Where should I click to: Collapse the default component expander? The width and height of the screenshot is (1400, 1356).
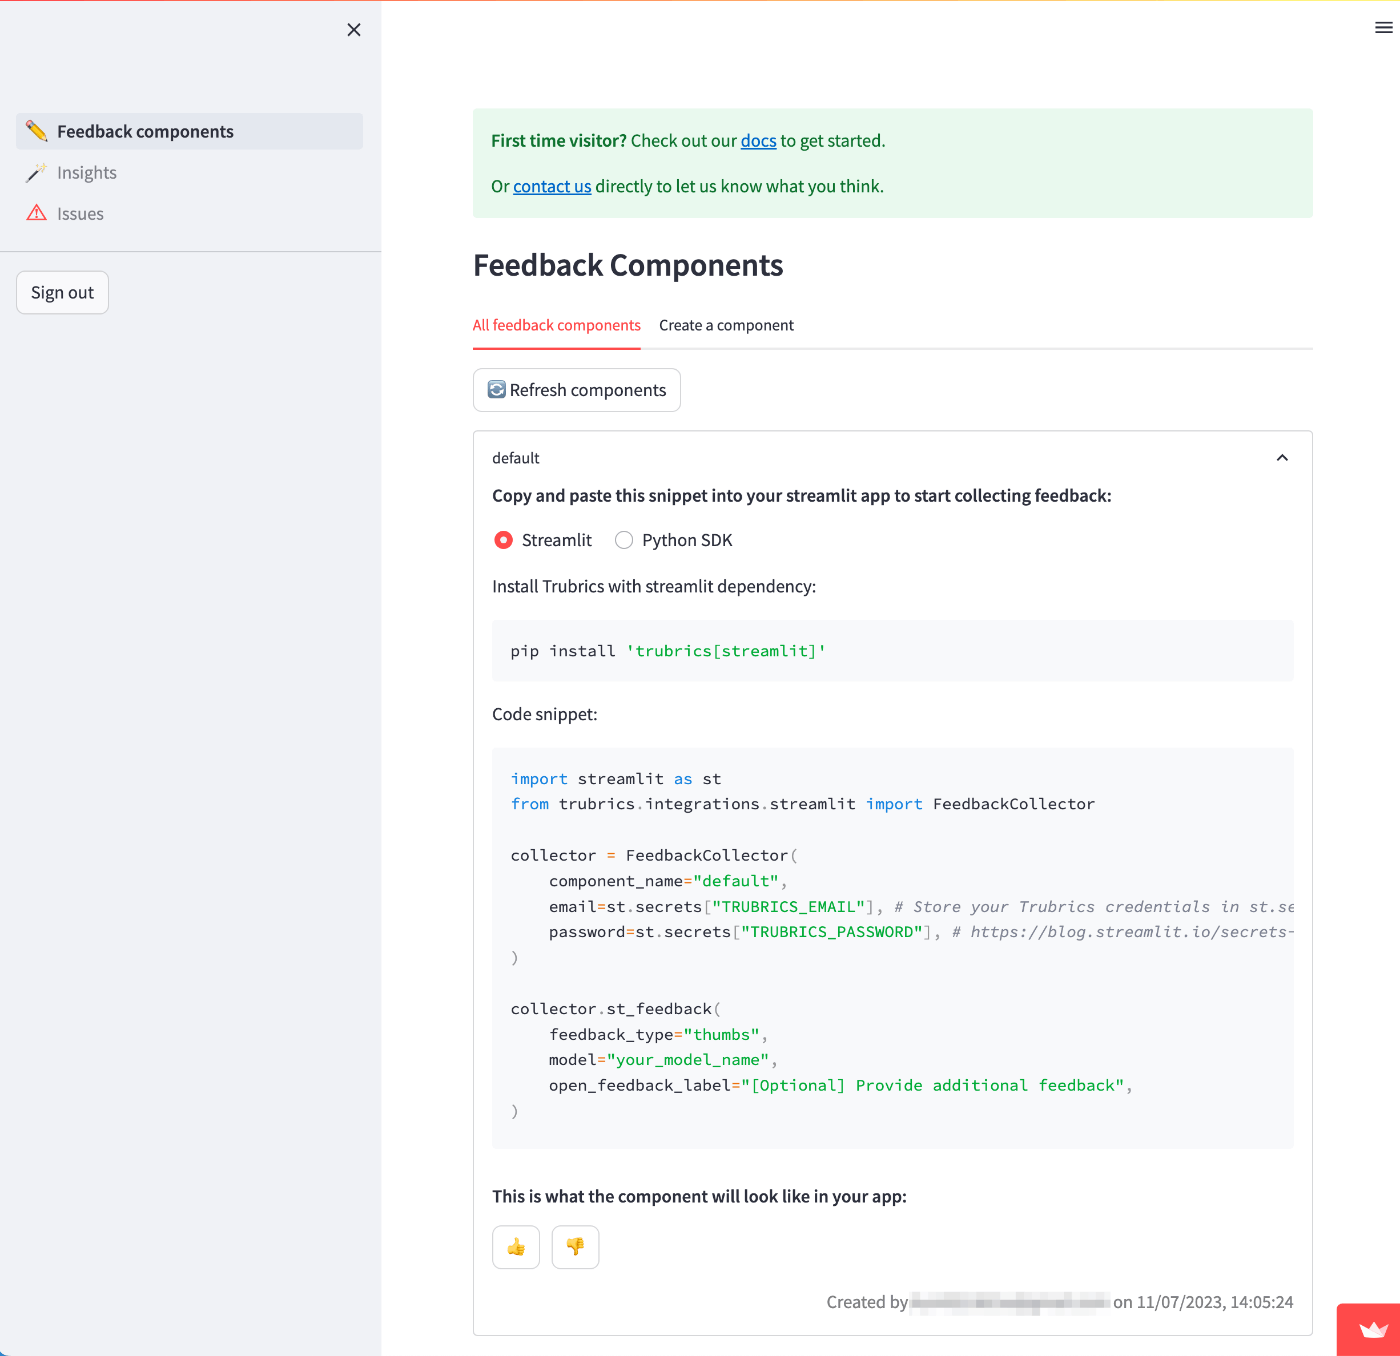pos(1282,458)
